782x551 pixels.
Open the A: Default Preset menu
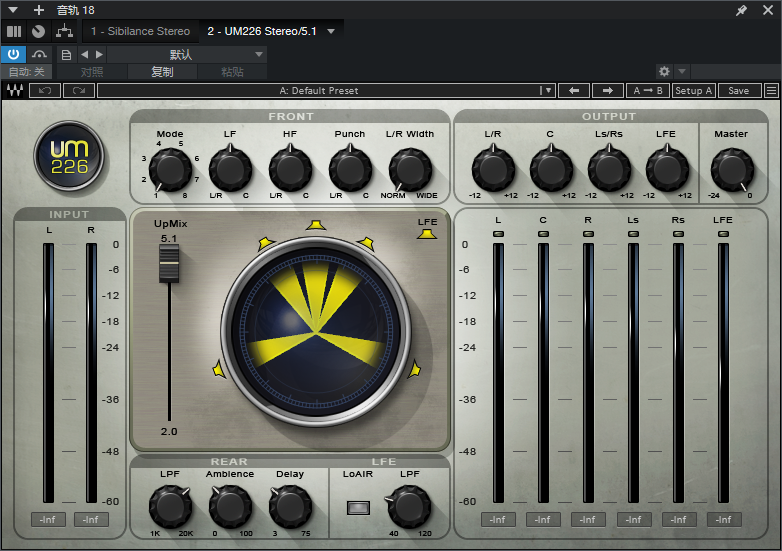click(326, 90)
